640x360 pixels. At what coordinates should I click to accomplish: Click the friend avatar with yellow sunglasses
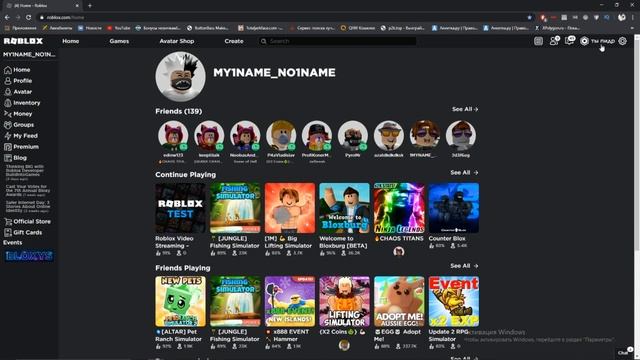pos(389,136)
